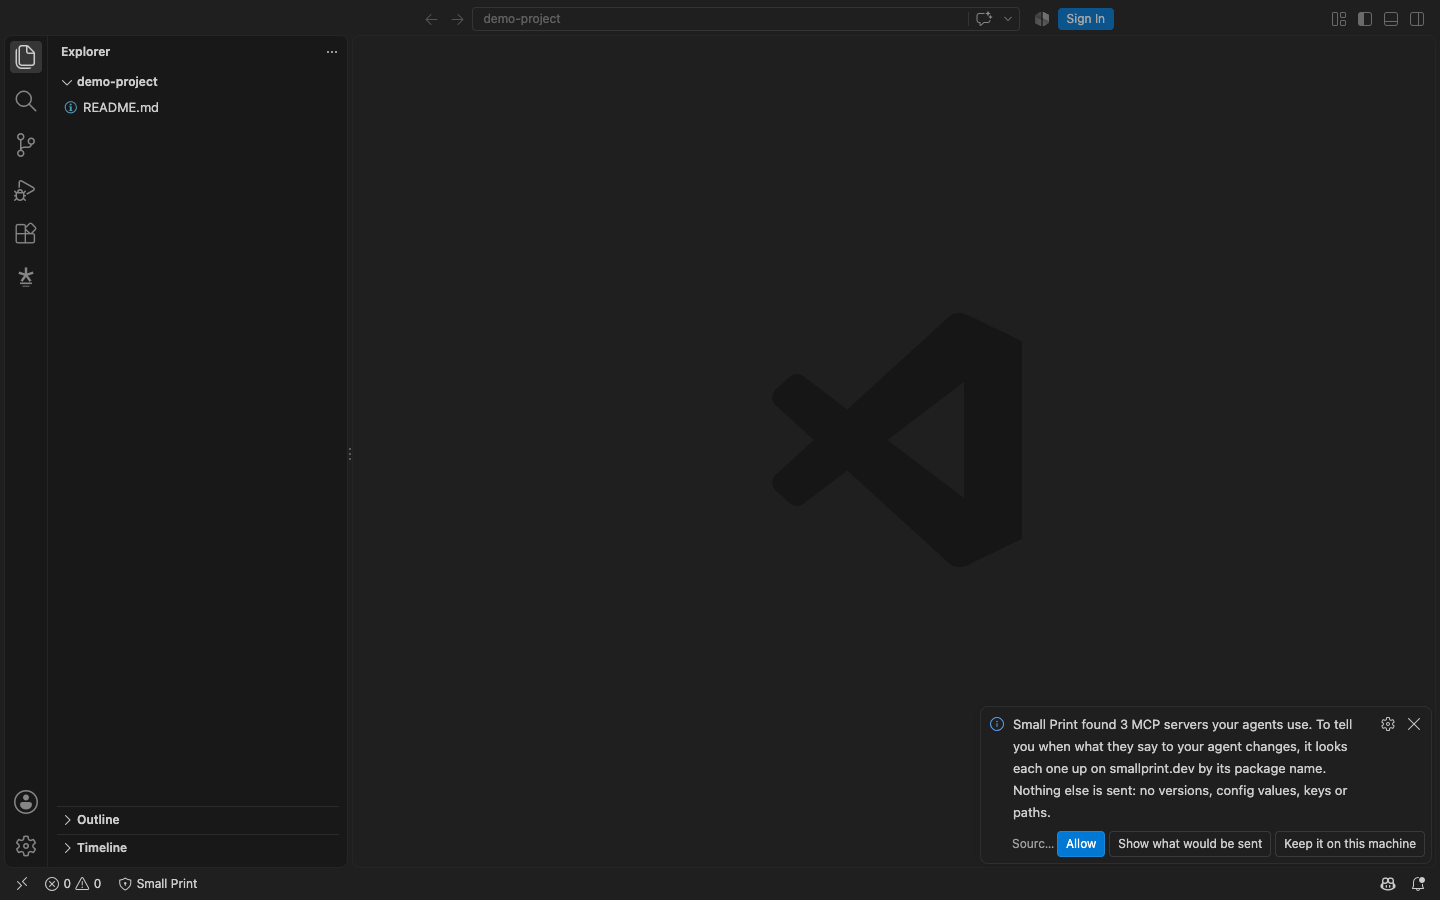This screenshot has height=900, width=1440.
Task: Open the Search view icon
Action: (26, 101)
